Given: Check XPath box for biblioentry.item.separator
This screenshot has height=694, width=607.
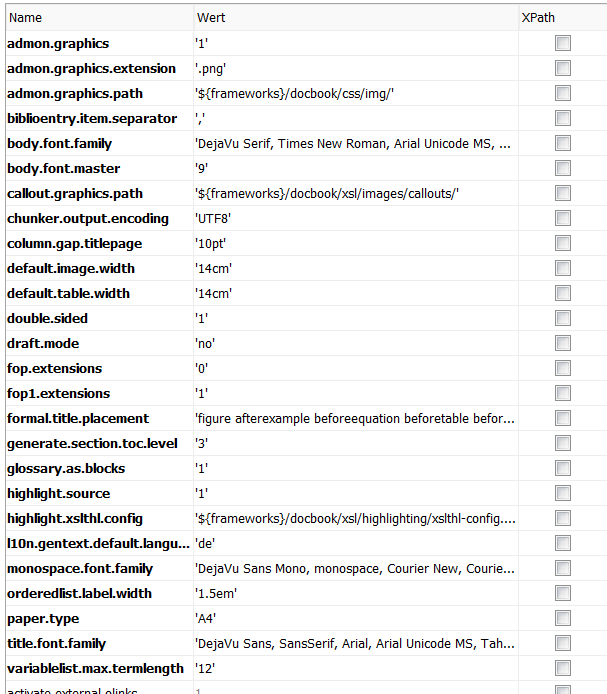Looking at the screenshot, I should tap(563, 118).
